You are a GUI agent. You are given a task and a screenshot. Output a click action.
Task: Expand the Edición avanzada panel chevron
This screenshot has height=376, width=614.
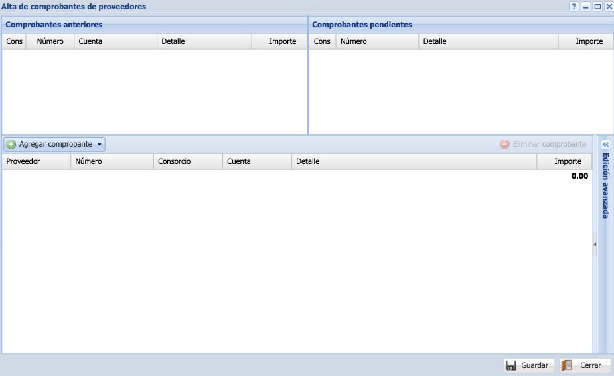pyautogui.click(x=605, y=145)
